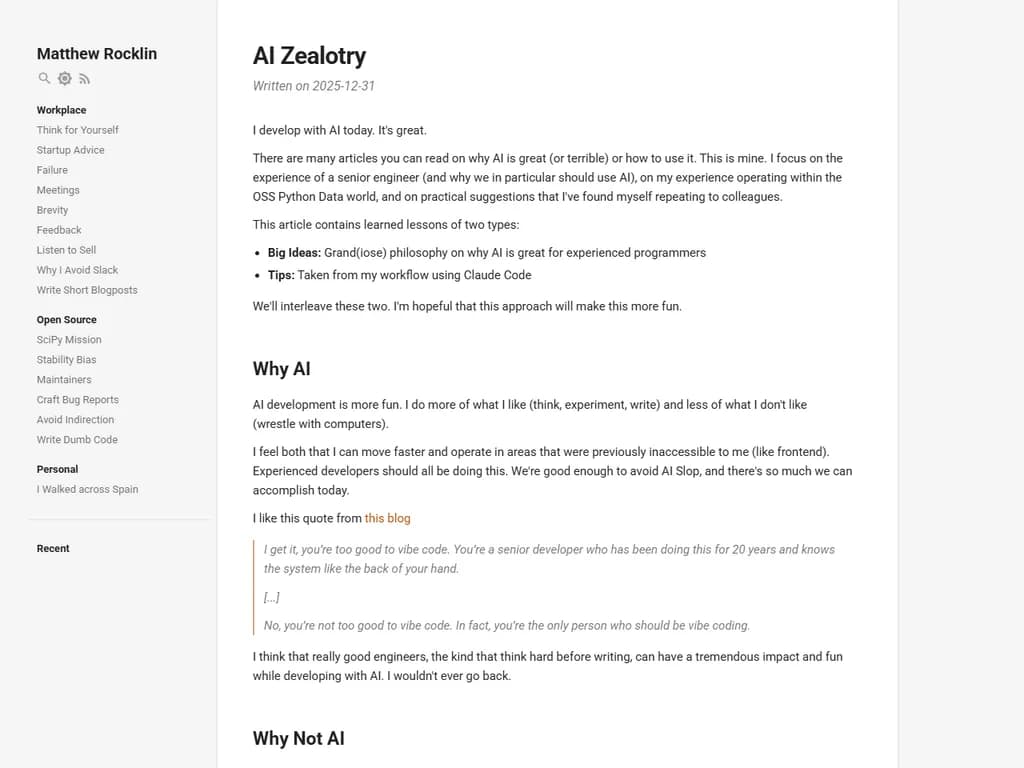
Task: Open Why I Avoid Slack post
Action: point(78,270)
